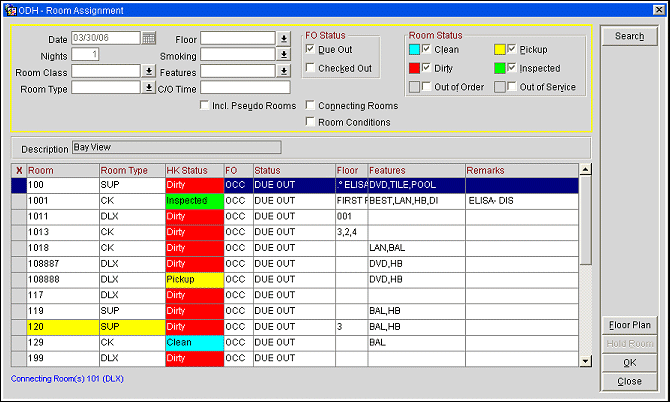
Task: Click the red Dirty color swatch
Action: coord(414,68)
